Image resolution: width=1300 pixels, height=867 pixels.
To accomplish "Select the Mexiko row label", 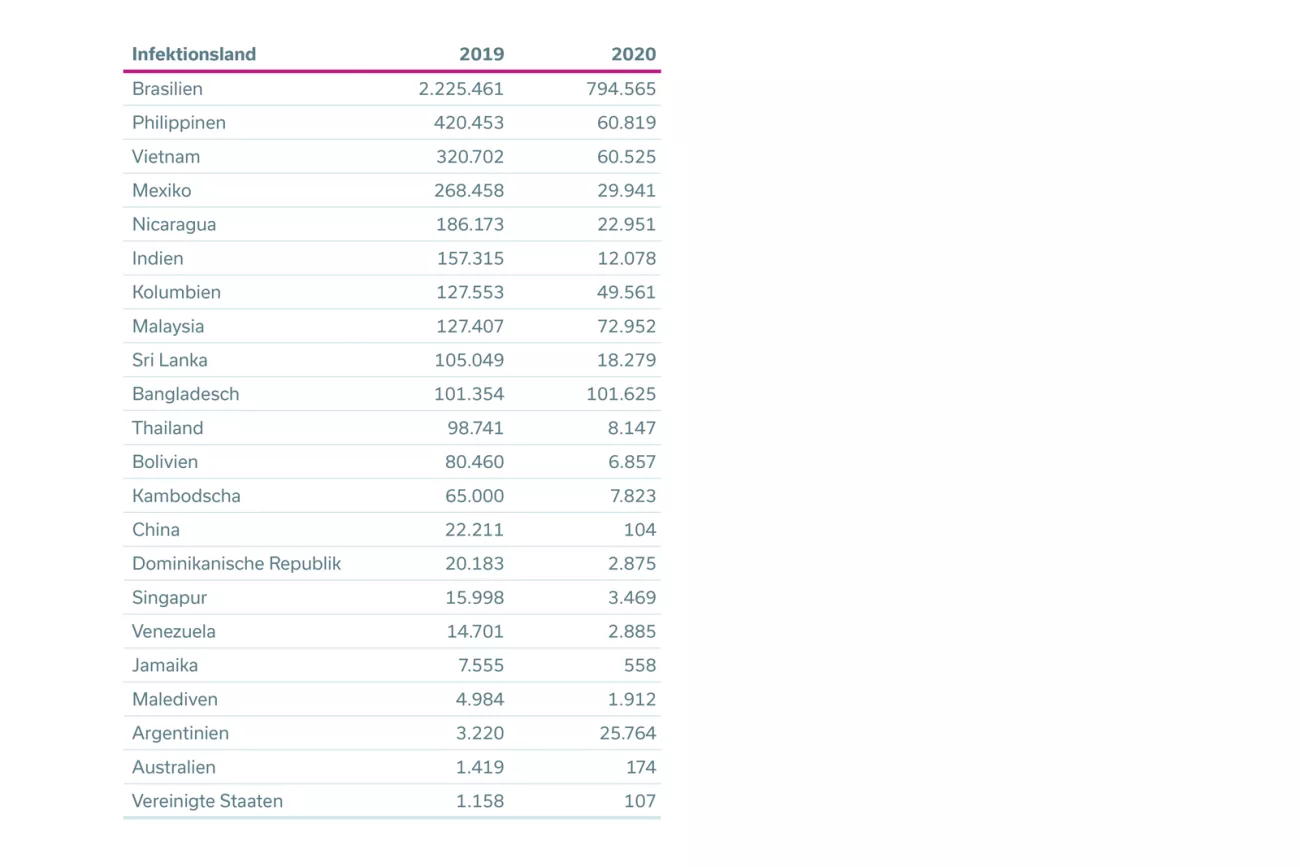I will (161, 190).
